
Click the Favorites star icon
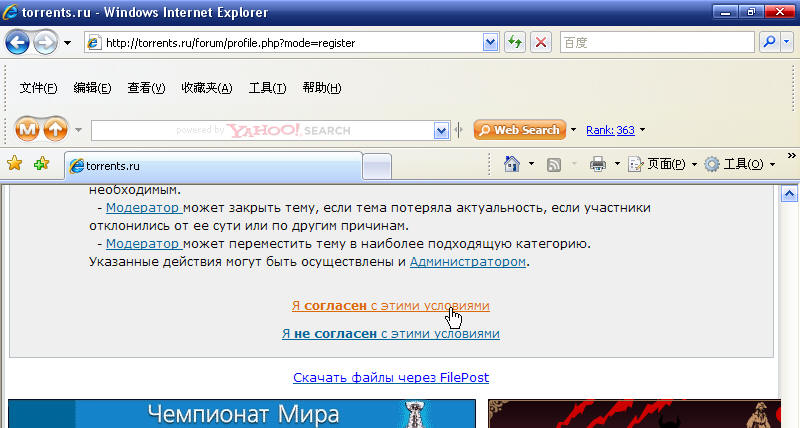[15, 163]
